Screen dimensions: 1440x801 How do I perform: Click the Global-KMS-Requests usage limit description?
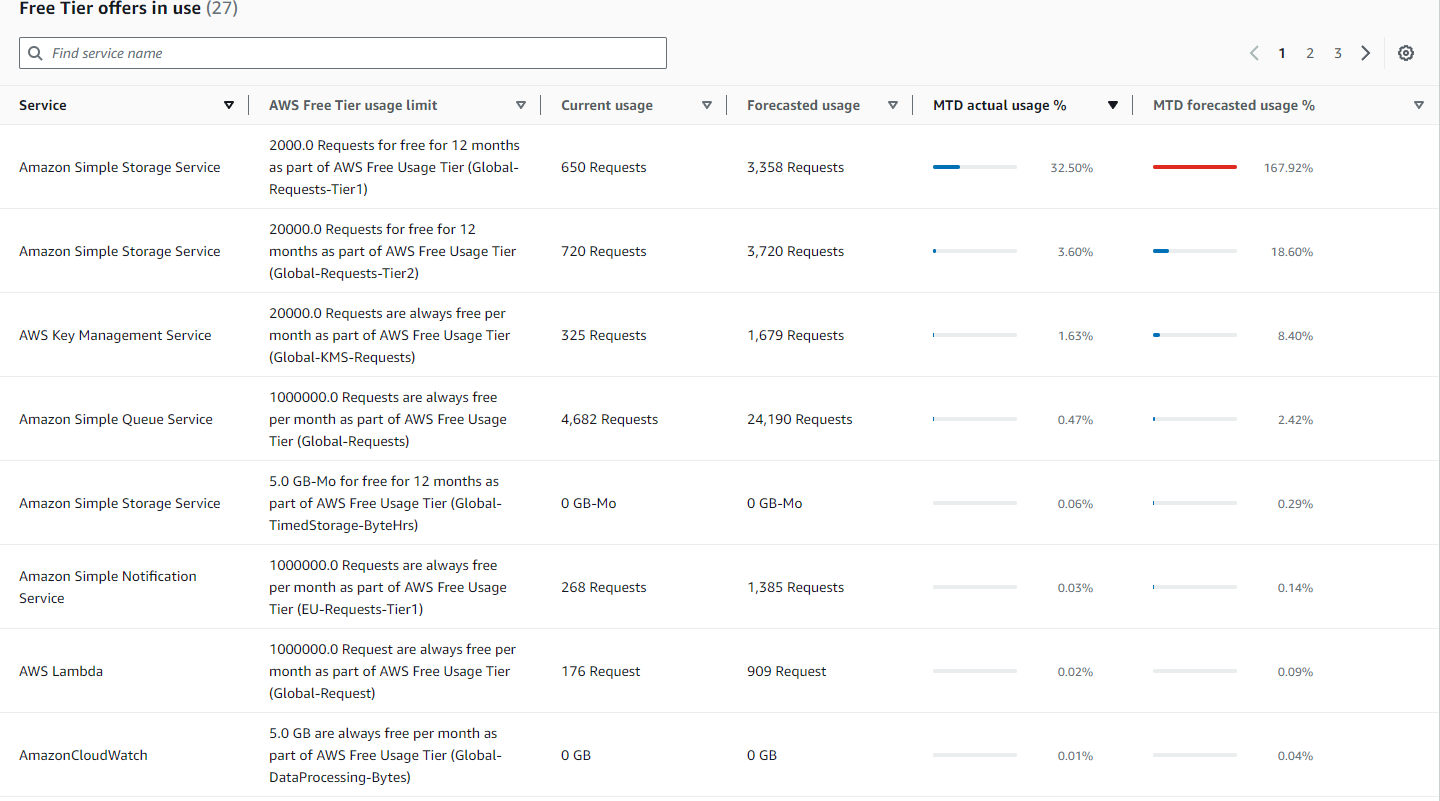tap(390, 335)
